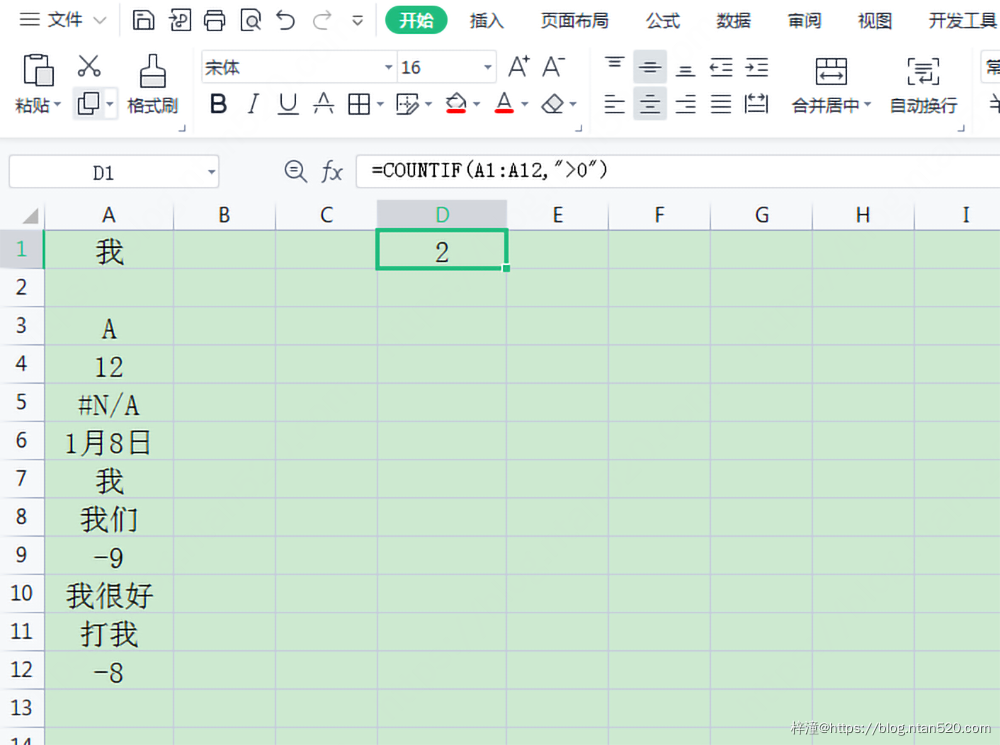This screenshot has width=1000, height=745.
Task: Click the Borders grid icon
Action: pyautogui.click(x=359, y=103)
